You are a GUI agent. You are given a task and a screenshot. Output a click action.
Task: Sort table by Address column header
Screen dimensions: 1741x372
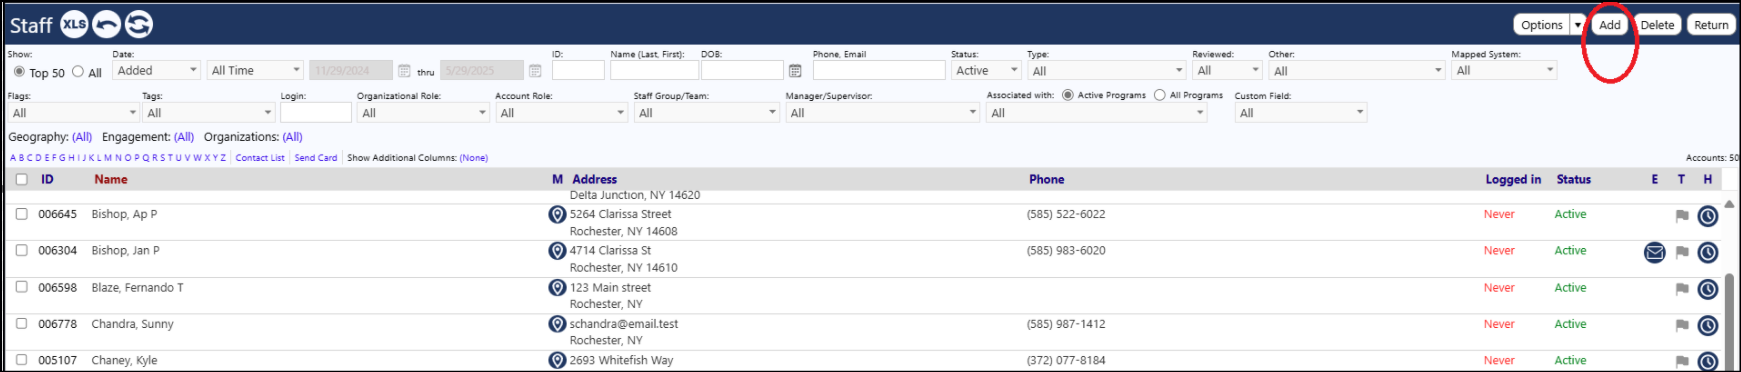595,180
